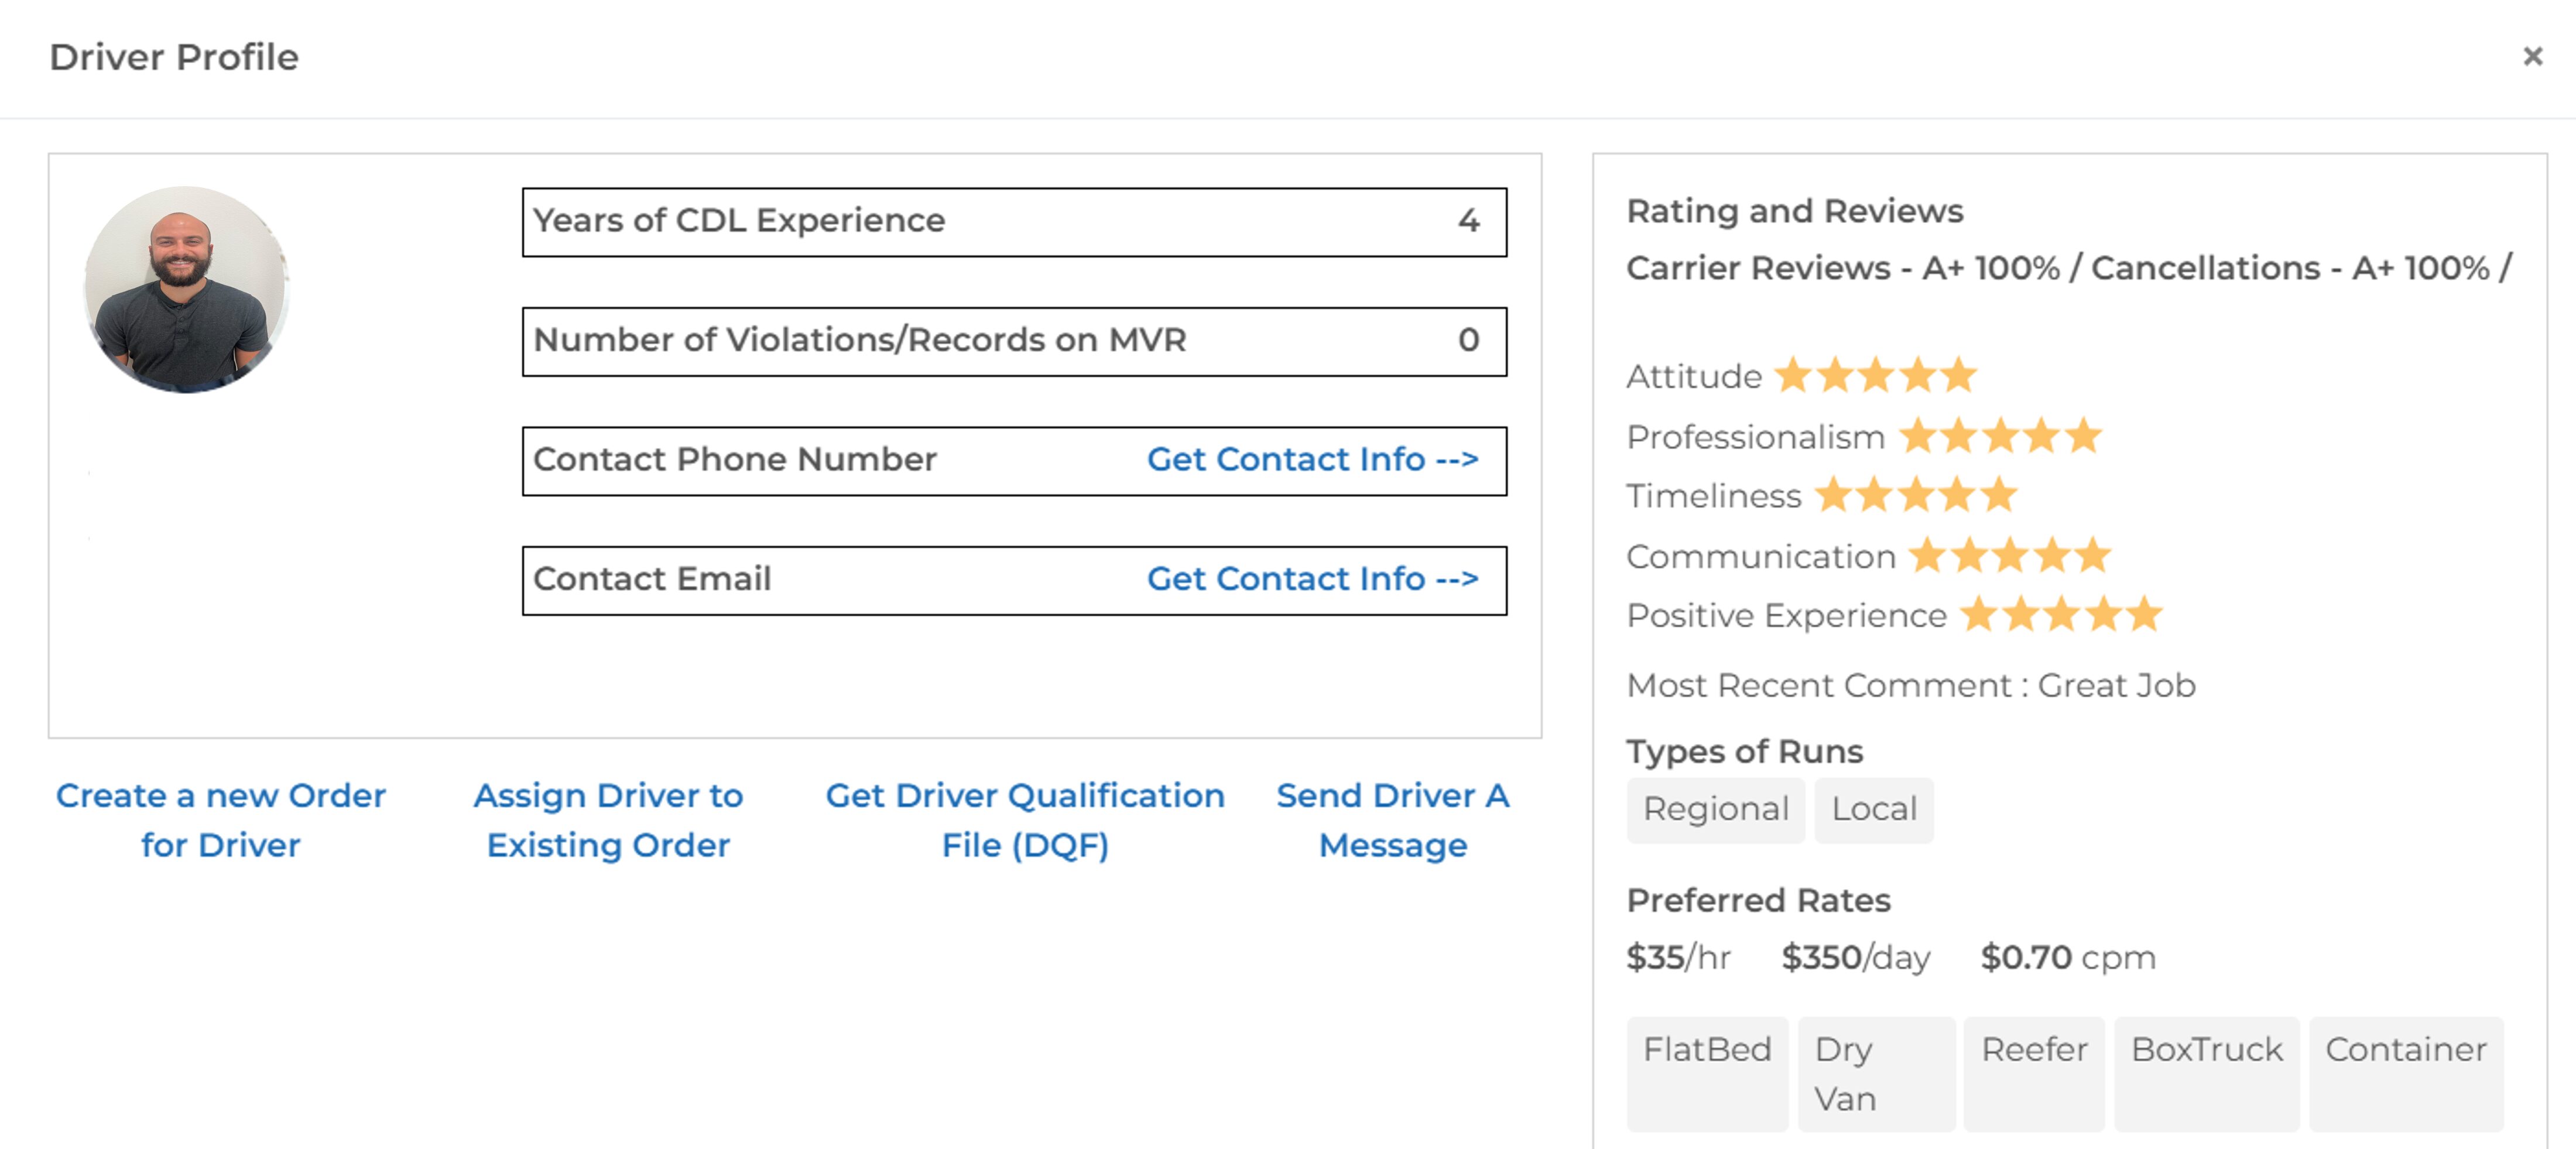The height and width of the screenshot is (1149, 2576).
Task: Select the Regional run type tag
Action: pos(1715,809)
